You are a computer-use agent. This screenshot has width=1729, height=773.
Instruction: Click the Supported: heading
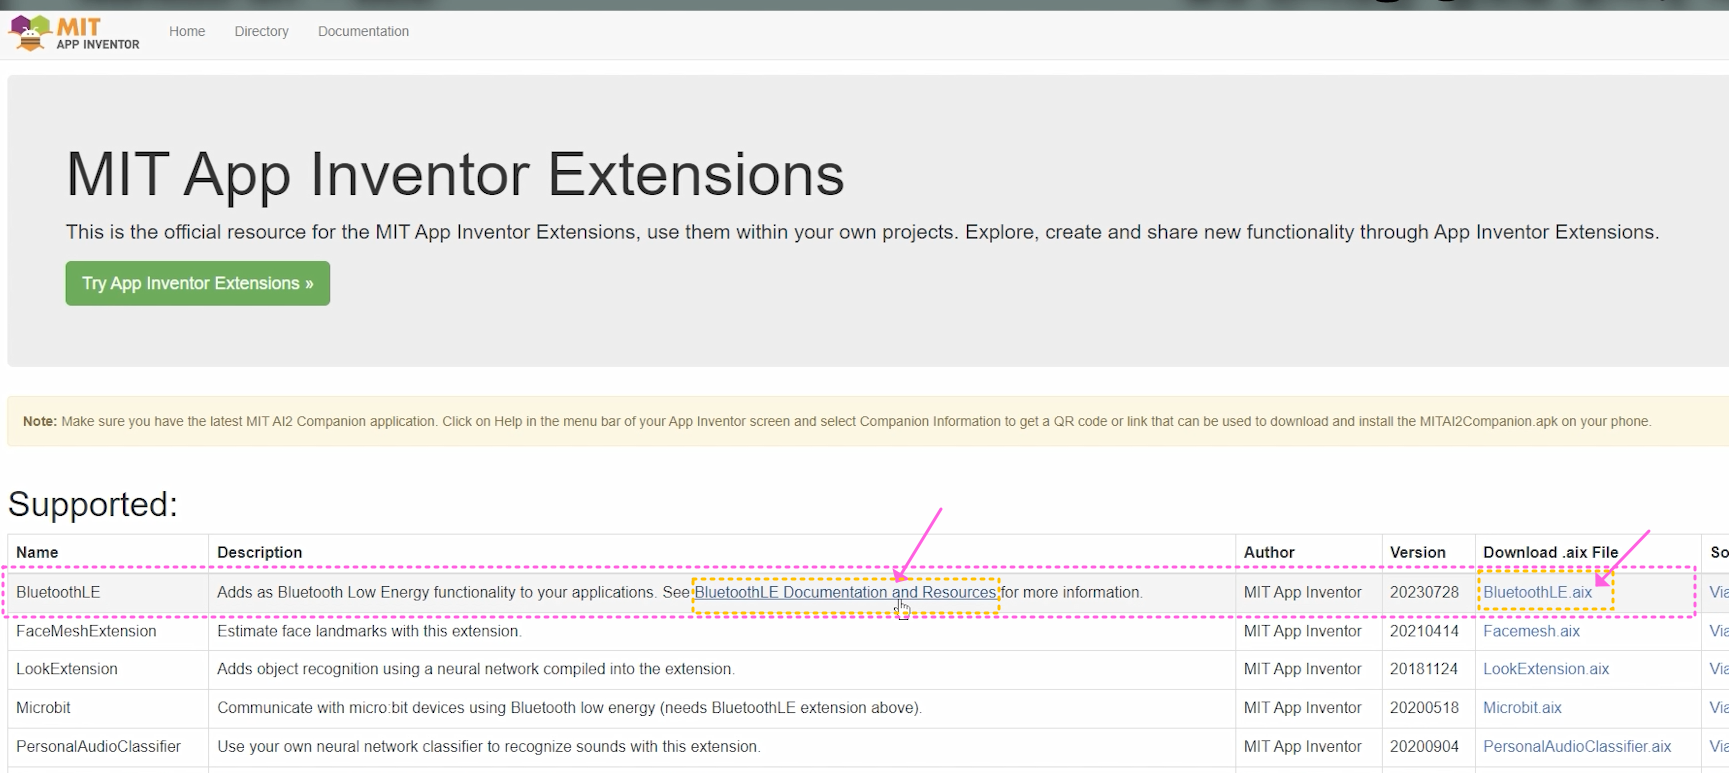click(x=93, y=504)
